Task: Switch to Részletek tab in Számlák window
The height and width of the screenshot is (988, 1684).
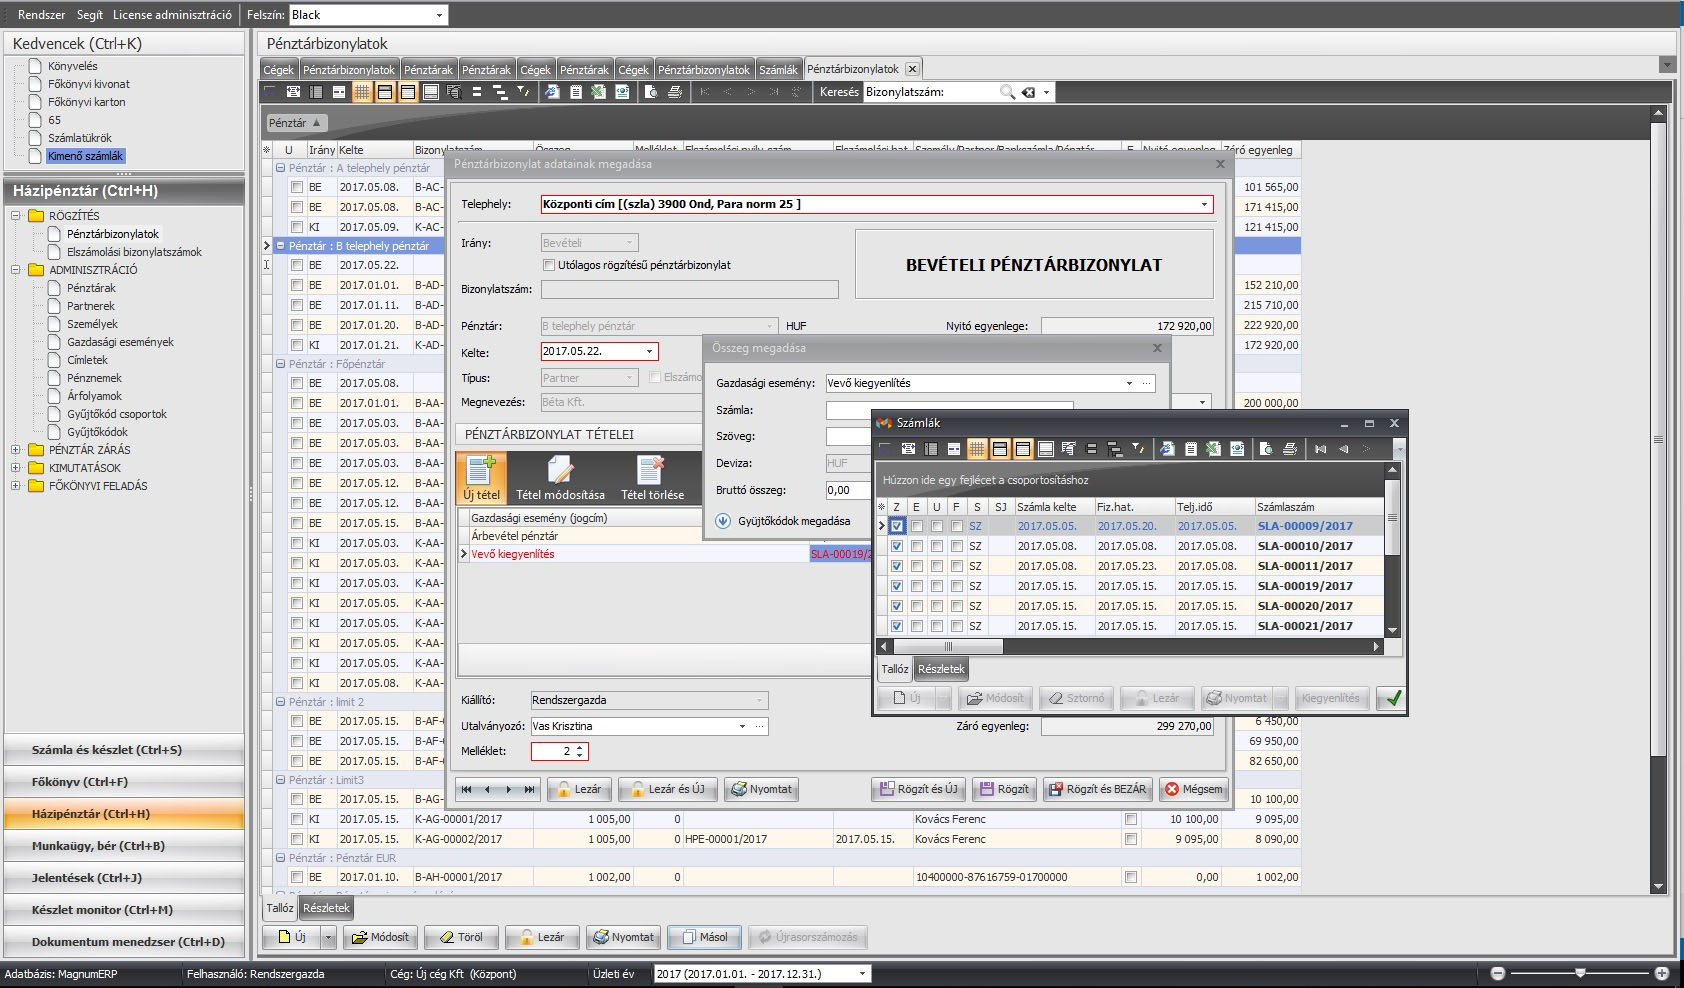Action: pyautogui.click(x=941, y=669)
